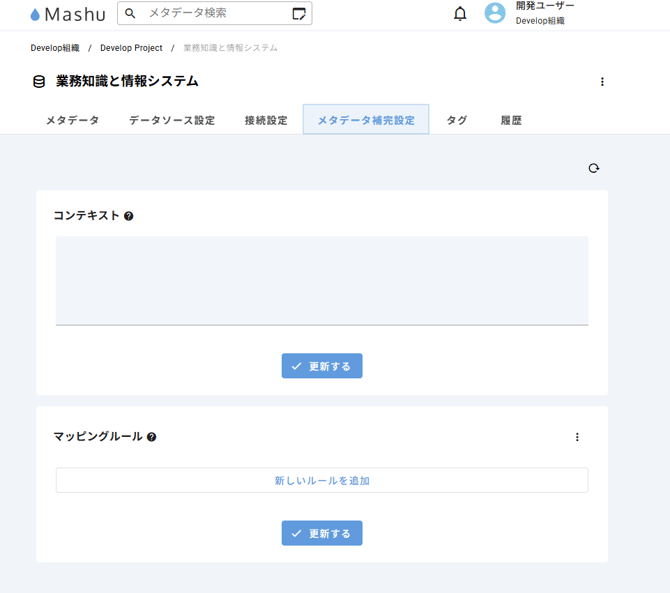Click the magnifier icon in search box

tap(131, 13)
